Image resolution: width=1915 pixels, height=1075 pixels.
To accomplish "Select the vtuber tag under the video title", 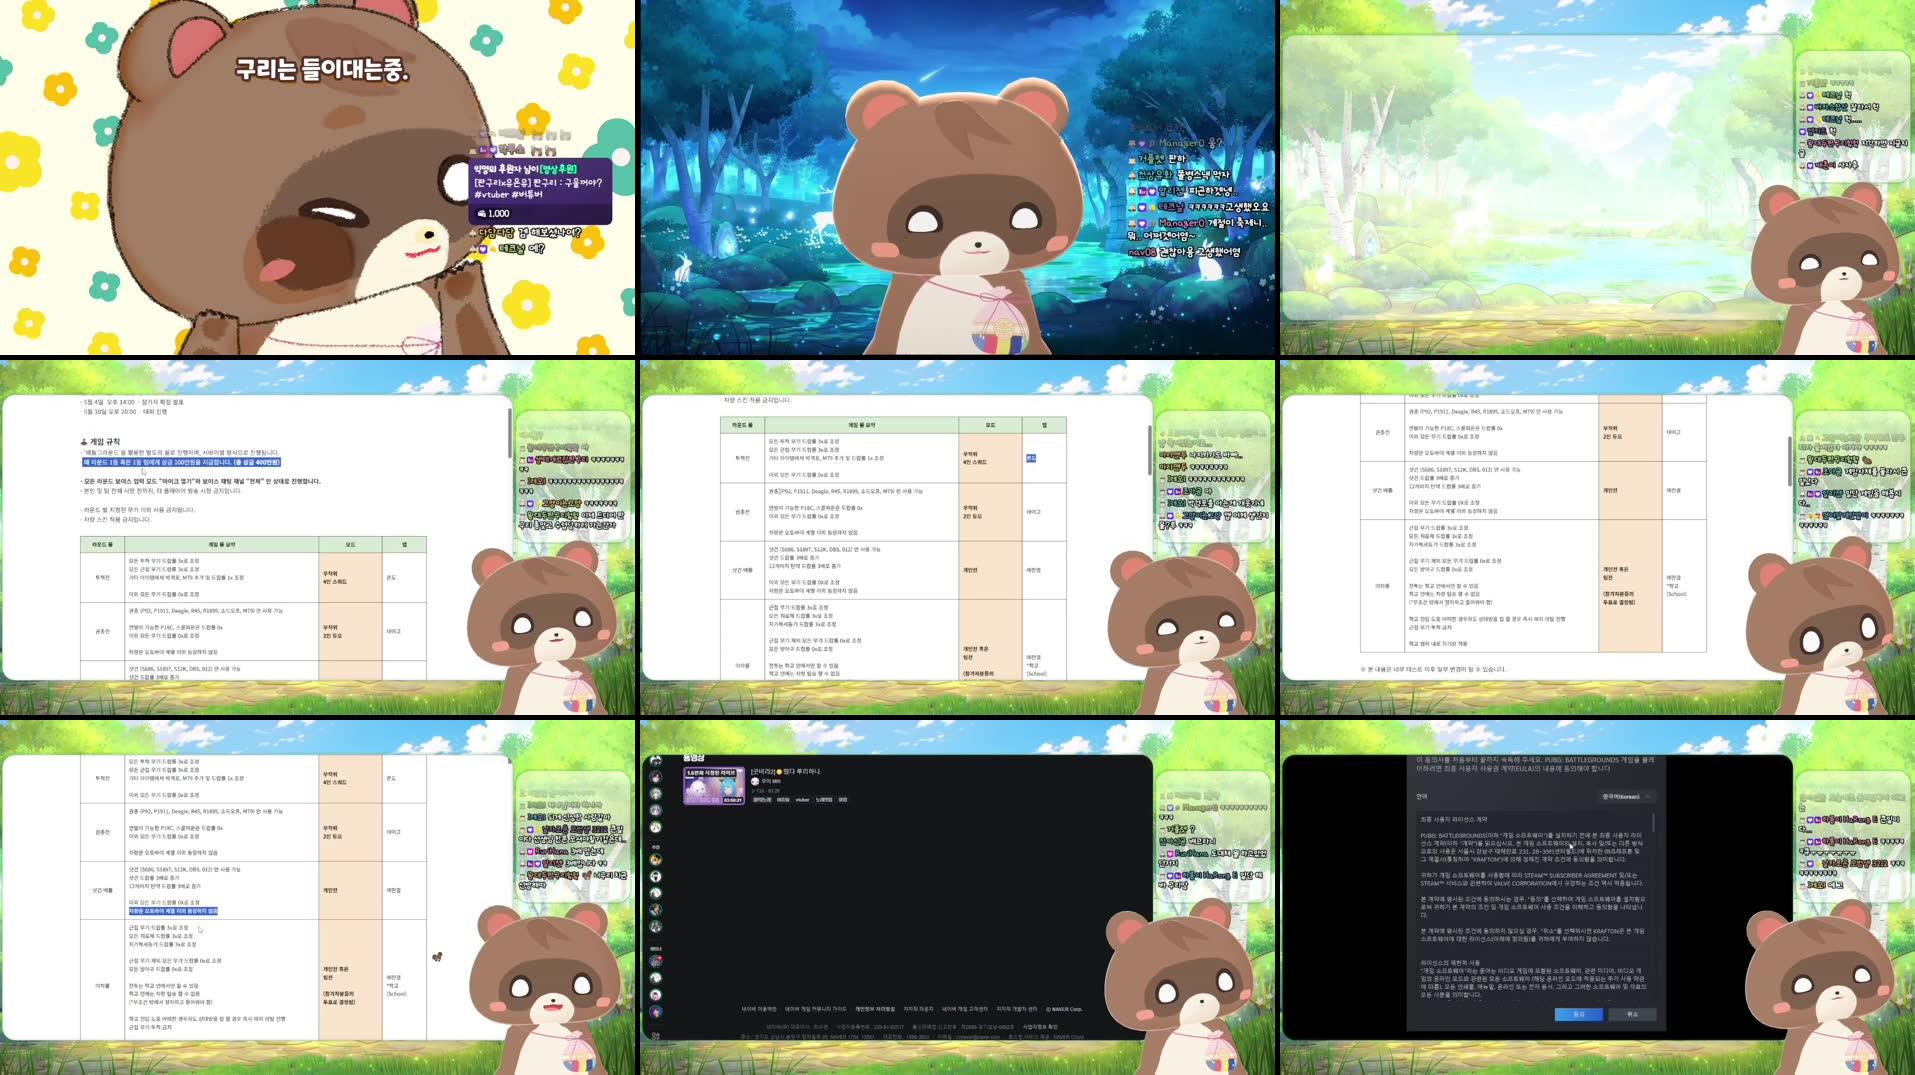I will 802,800.
